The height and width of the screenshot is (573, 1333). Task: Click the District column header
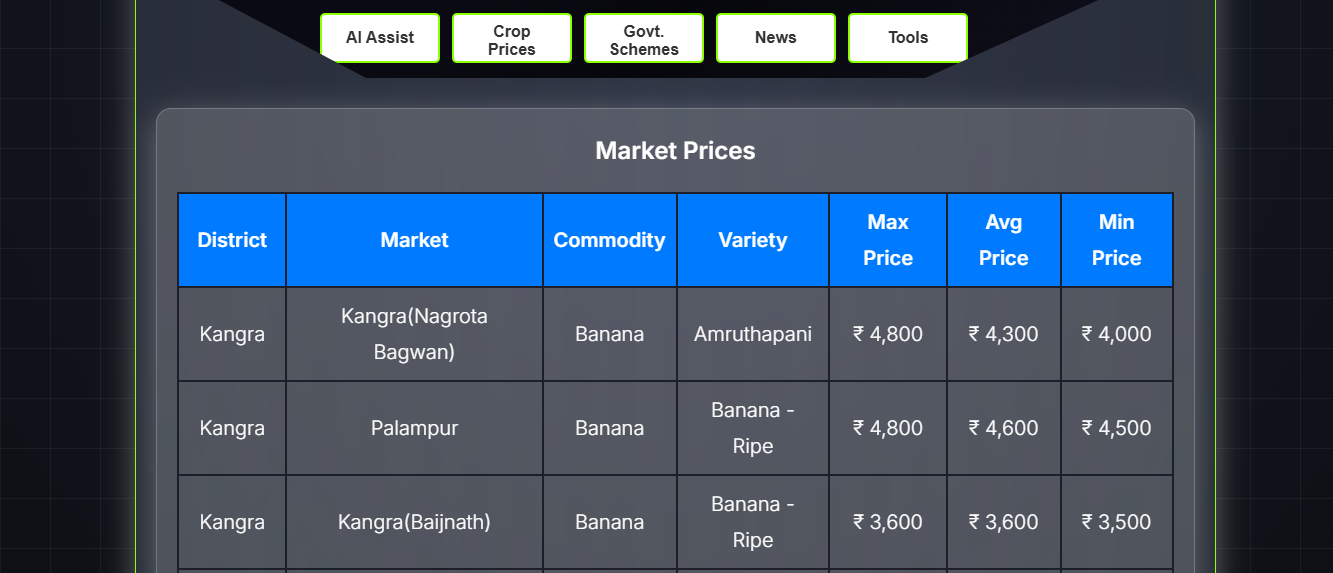coord(232,240)
